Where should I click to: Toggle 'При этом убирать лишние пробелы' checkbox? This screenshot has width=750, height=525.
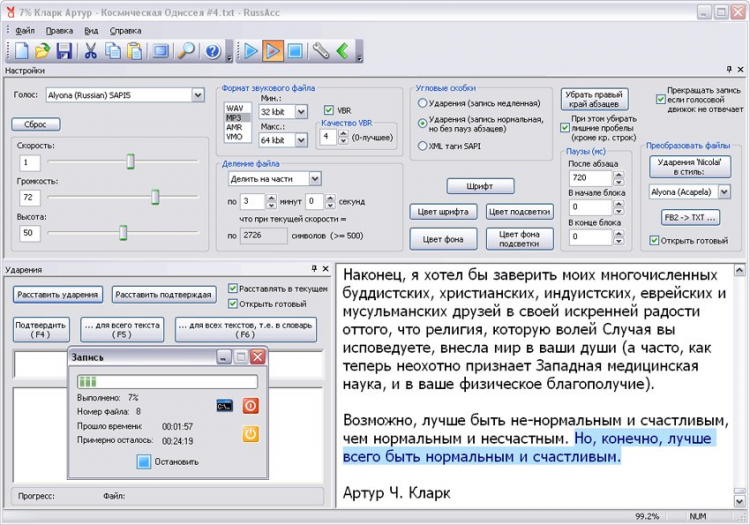click(x=565, y=128)
